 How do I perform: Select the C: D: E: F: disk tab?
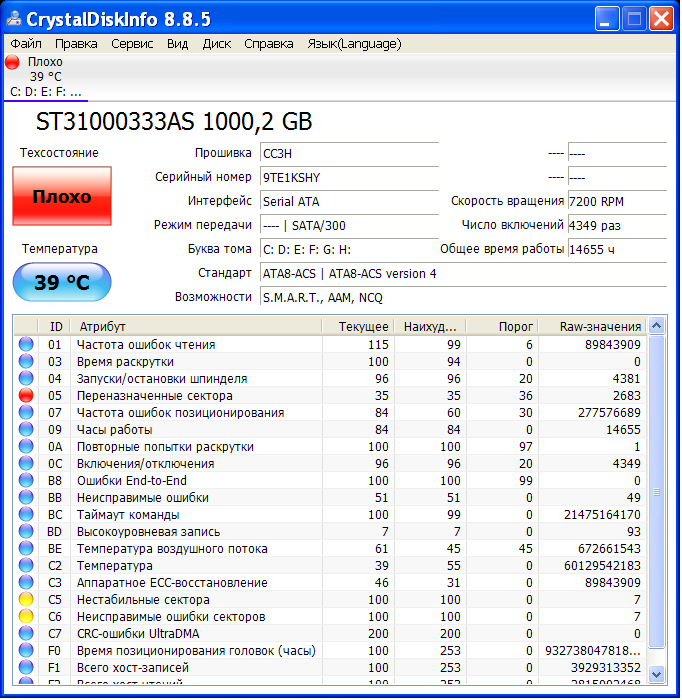(x=46, y=92)
